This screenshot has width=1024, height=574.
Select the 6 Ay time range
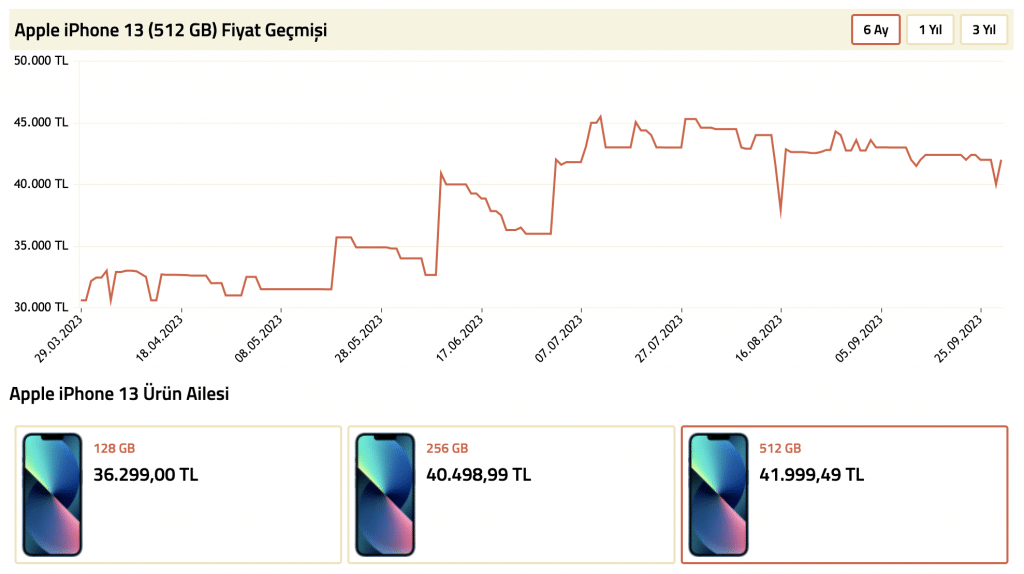875,30
